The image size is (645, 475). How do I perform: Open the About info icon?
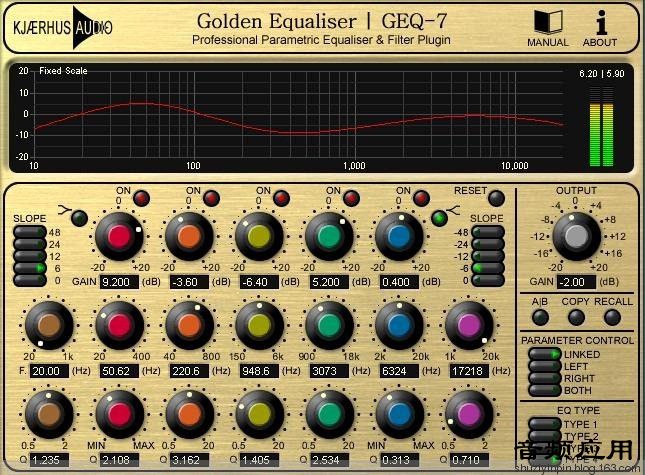tap(601, 22)
